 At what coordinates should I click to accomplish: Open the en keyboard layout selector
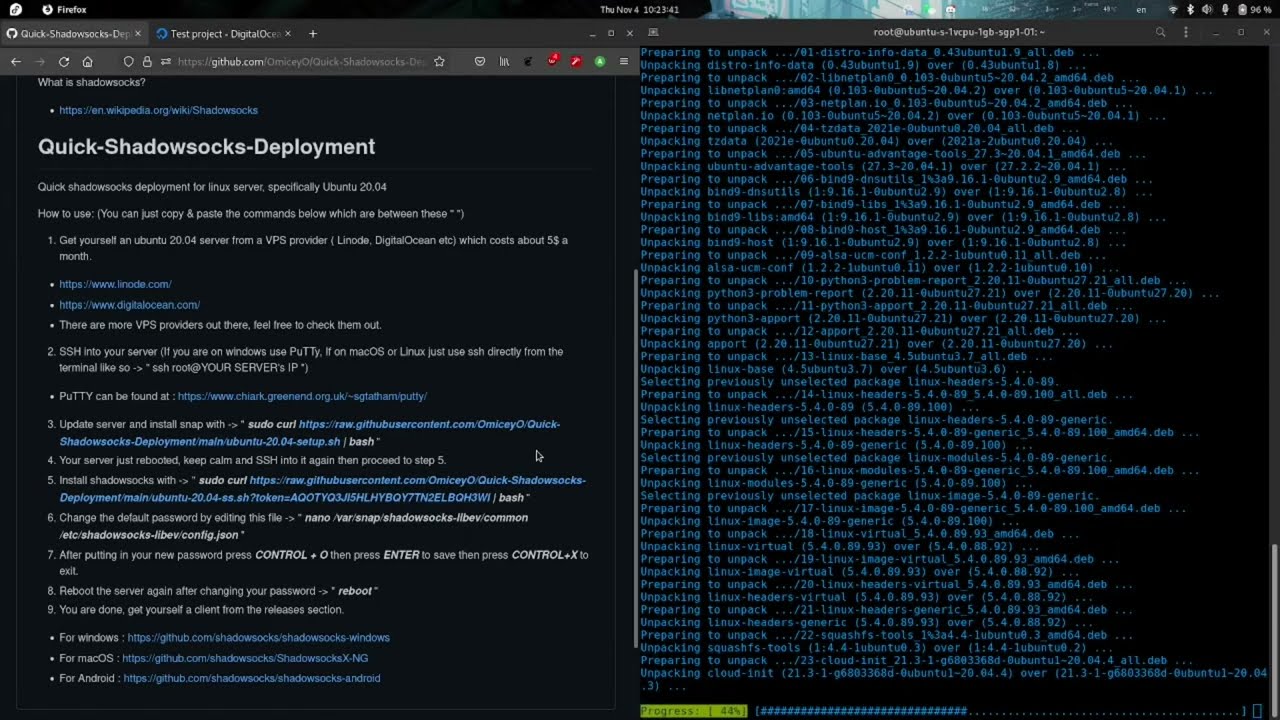point(1142,9)
